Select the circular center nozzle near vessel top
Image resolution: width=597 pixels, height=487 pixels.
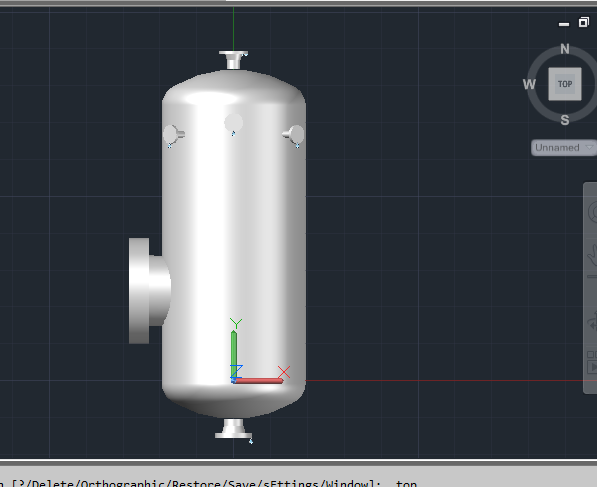coord(233,123)
